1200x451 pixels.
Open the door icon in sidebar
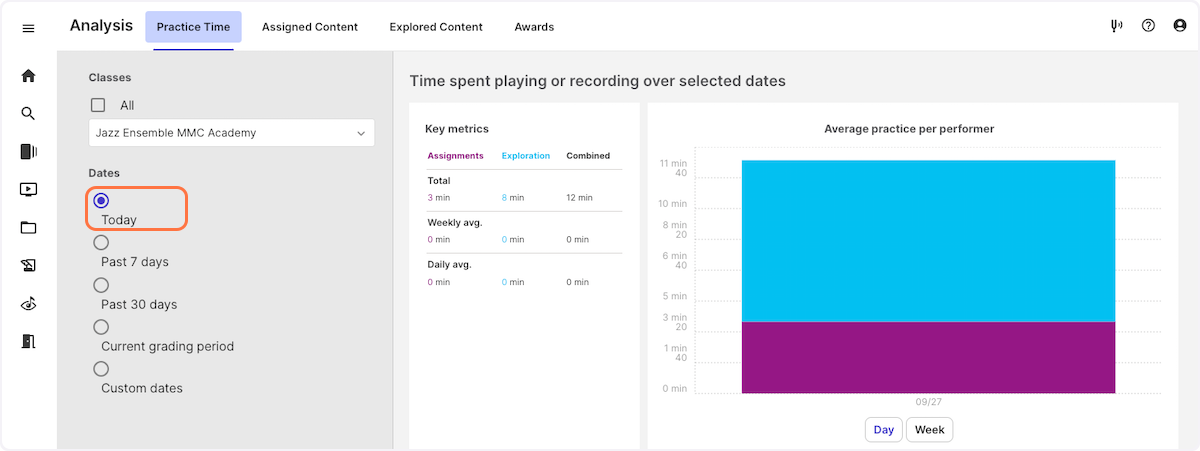point(28,342)
